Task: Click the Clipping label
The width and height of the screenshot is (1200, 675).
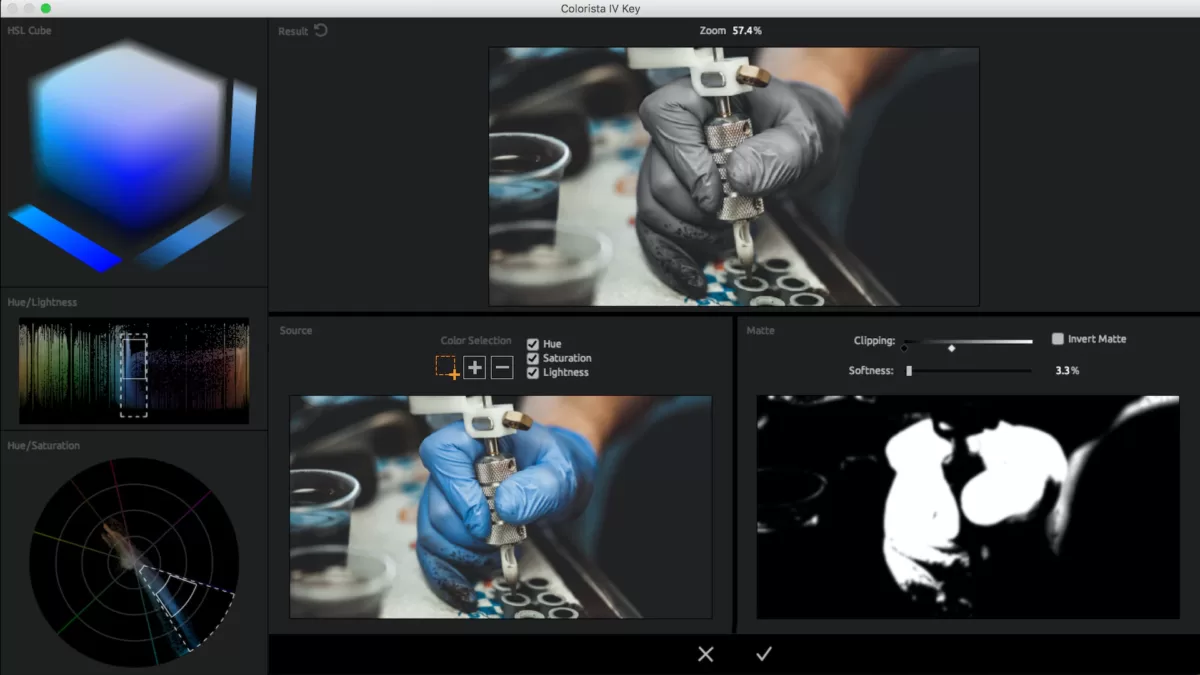Action: [x=874, y=341]
